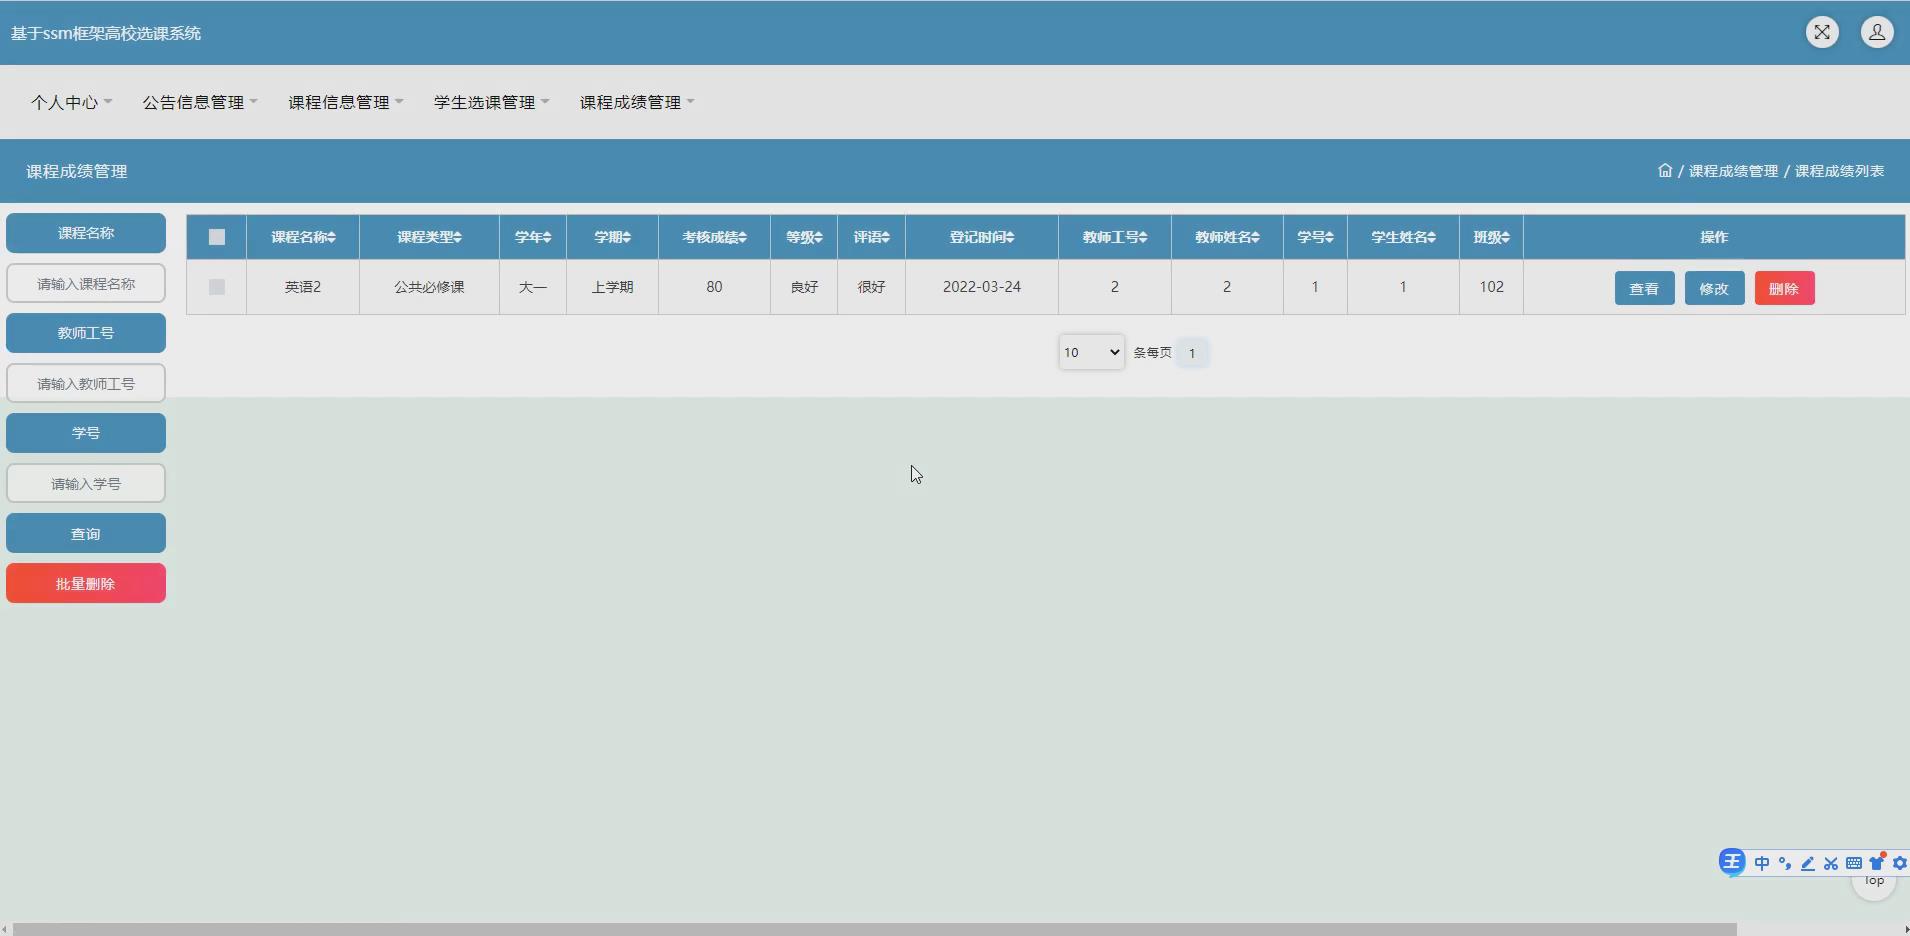Click the red 批量删除 button
Image resolution: width=1910 pixels, height=936 pixels.
point(86,583)
